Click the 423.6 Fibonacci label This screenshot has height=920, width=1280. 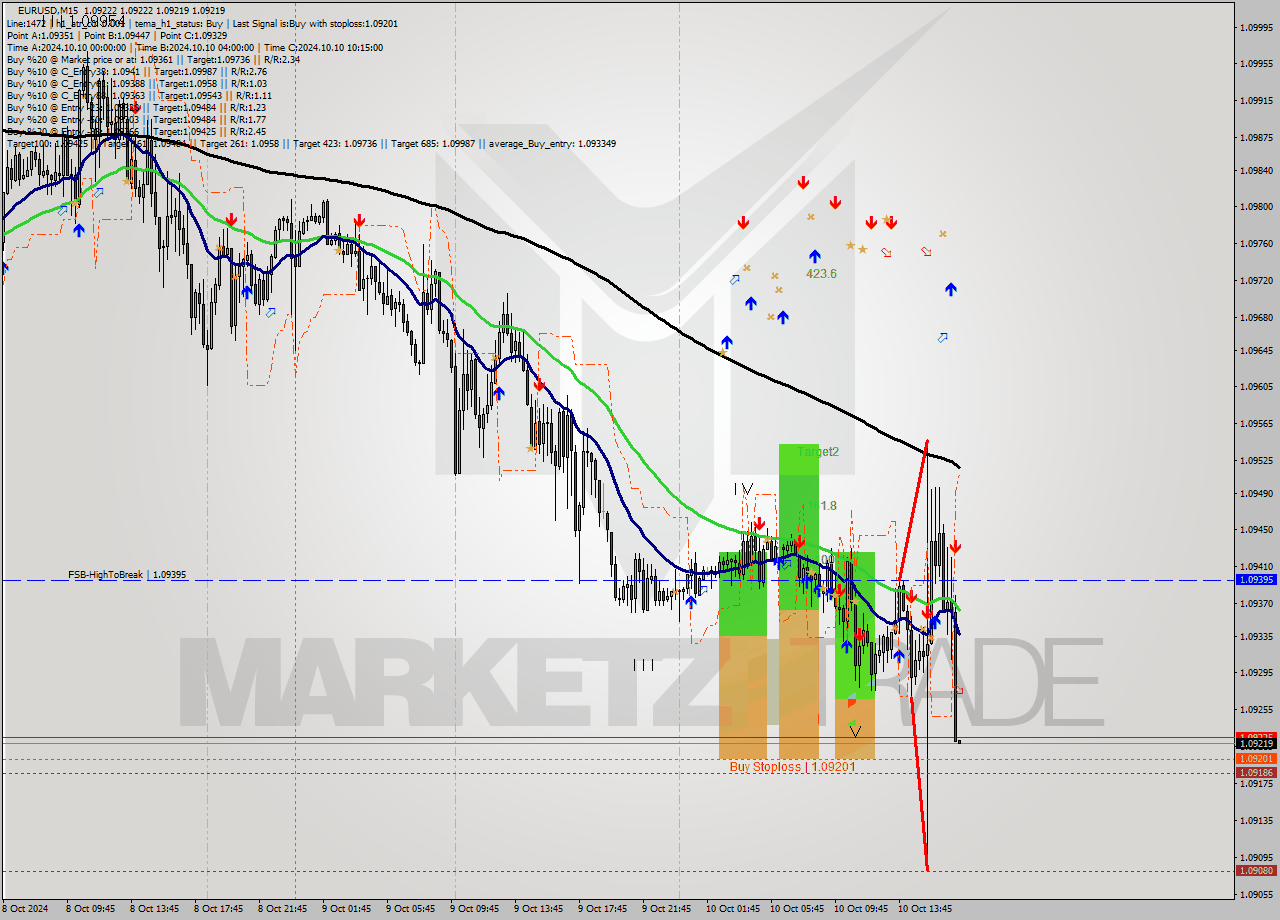[821, 274]
